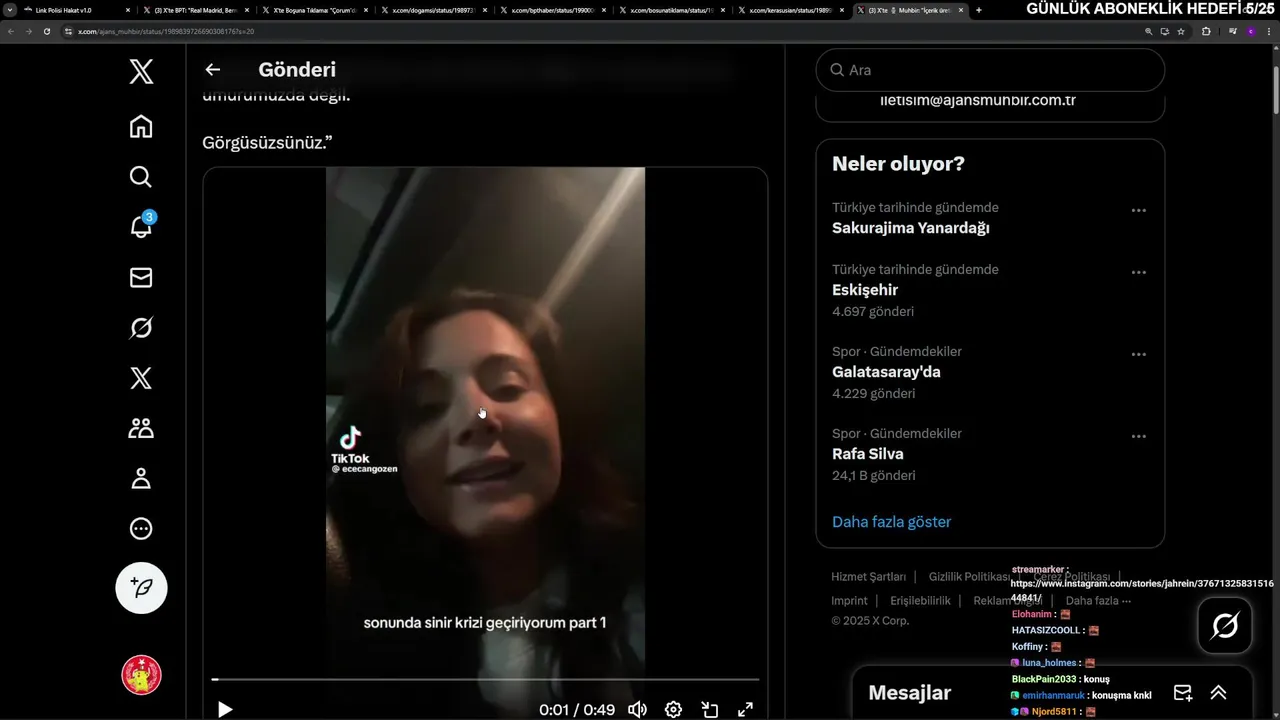Open the X logo home link

coord(141,72)
